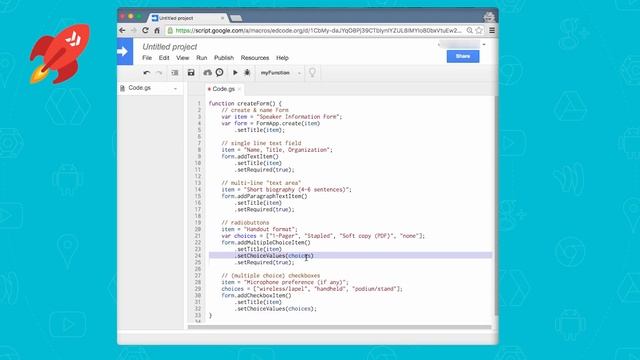Click the Indent code toolbar icon
This screenshot has height=360, width=640.
tap(175, 73)
